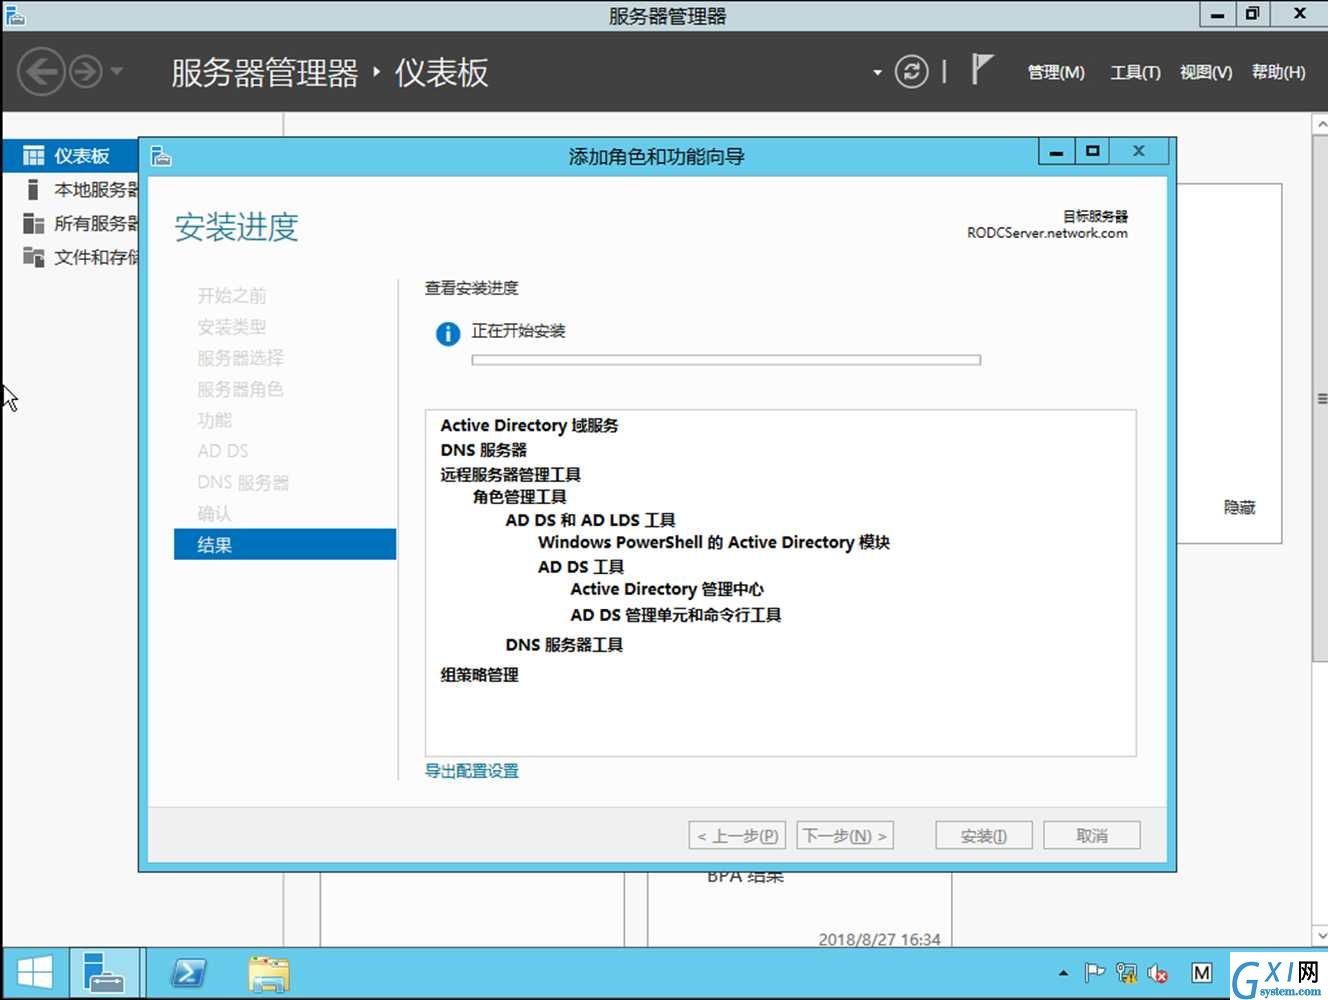The width and height of the screenshot is (1328, 1000).
Task: Click the Server Manager taskbar icon
Action: tap(103, 974)
